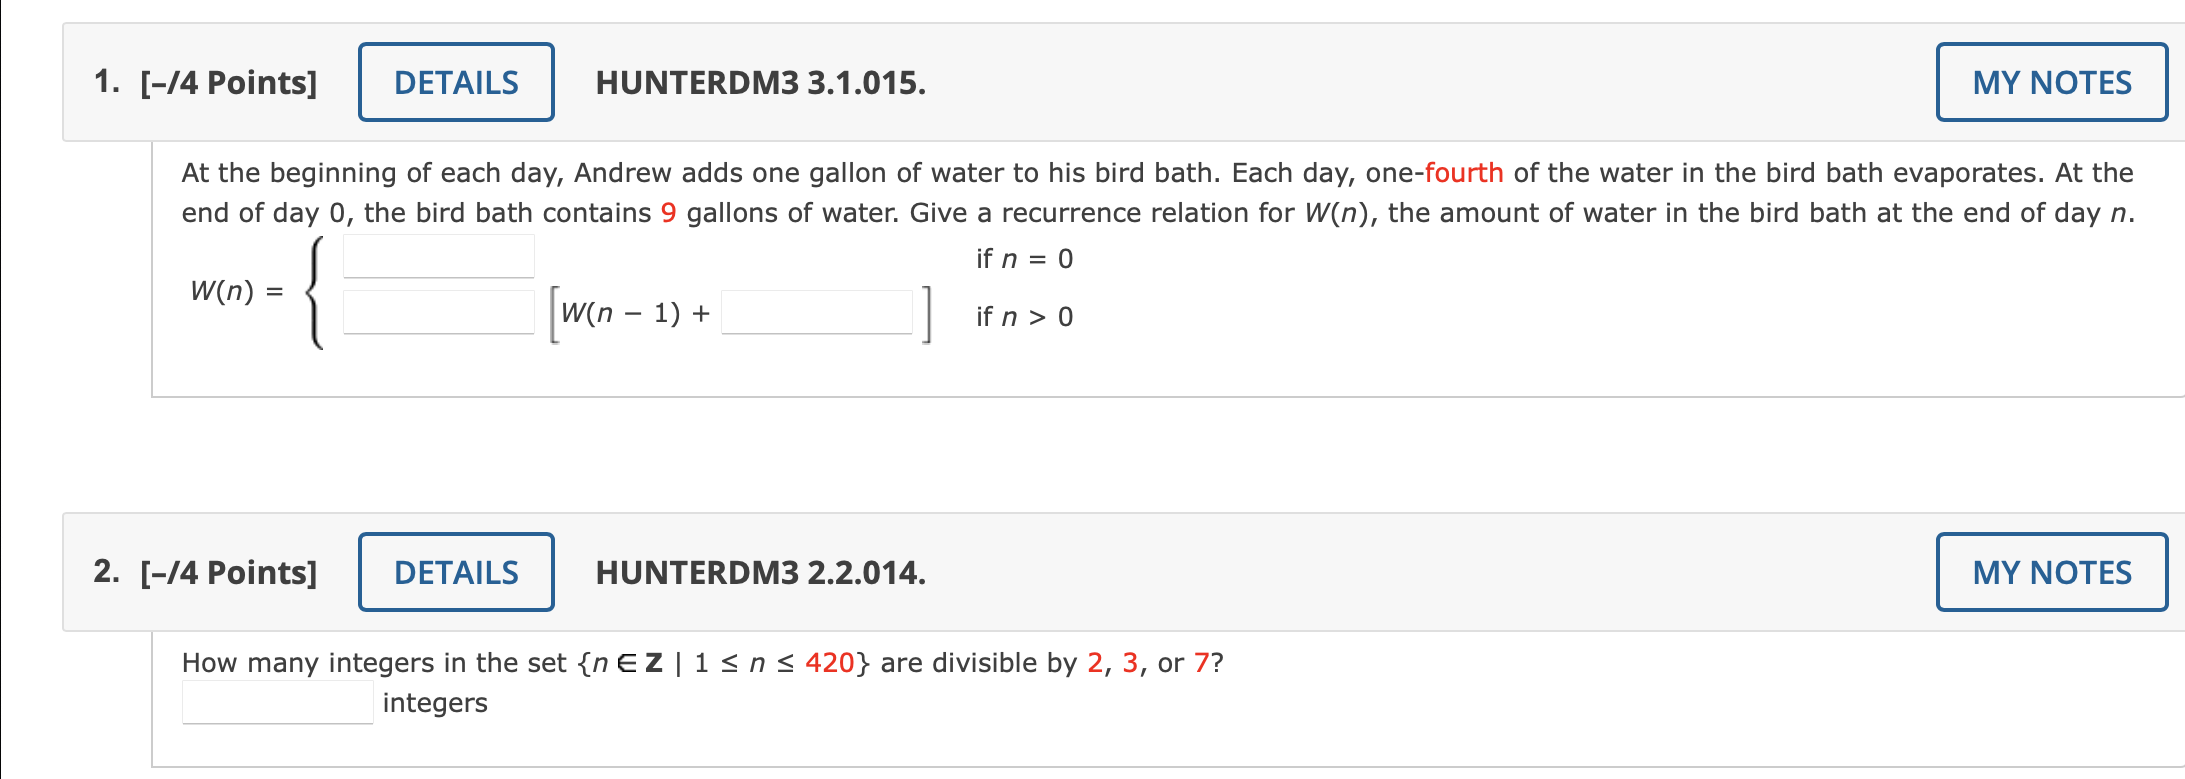Click the coefficient box before W(n − 1)
The image size is (2185, 779).
coord(437,312)
